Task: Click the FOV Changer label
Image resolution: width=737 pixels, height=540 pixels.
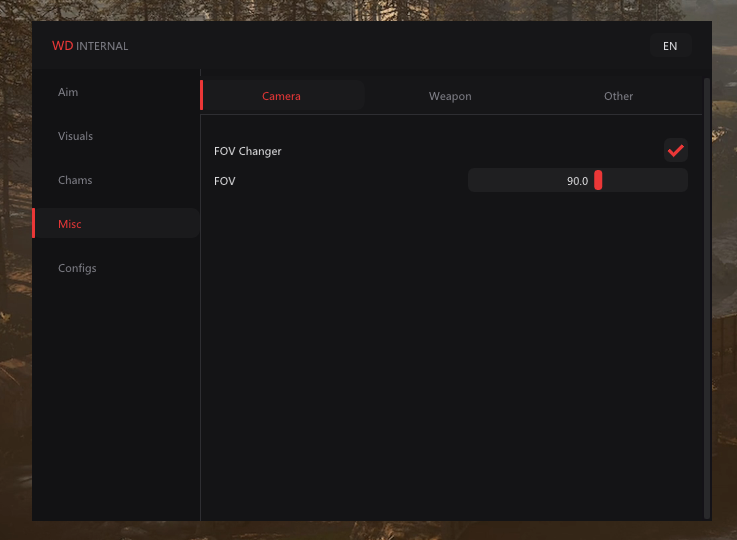Action: 248,151
